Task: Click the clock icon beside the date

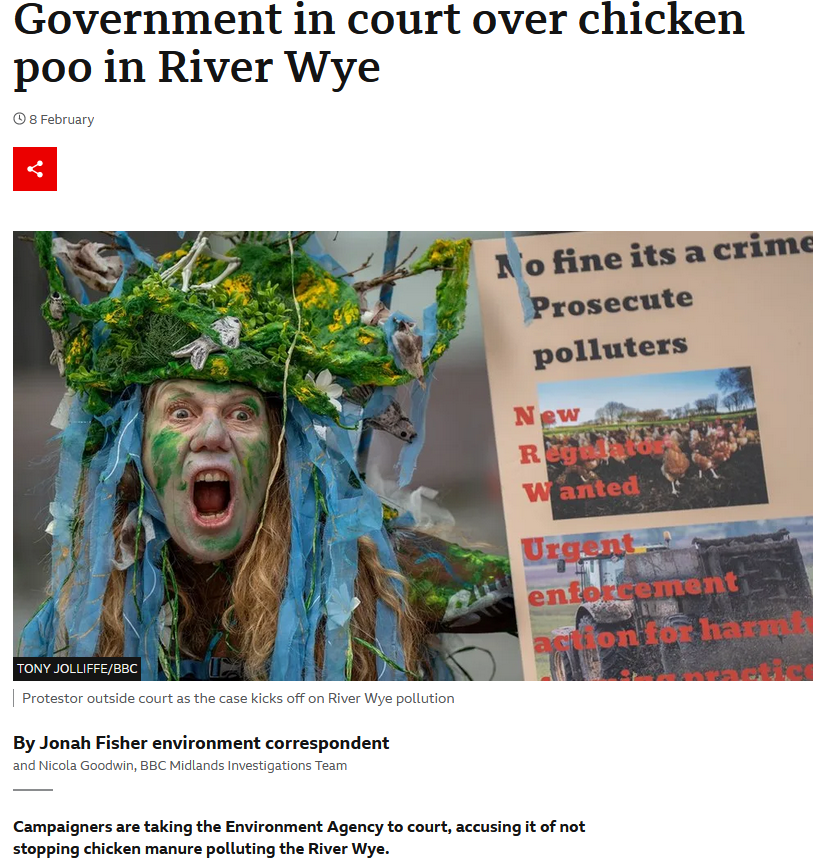Action: coord(19,119)
